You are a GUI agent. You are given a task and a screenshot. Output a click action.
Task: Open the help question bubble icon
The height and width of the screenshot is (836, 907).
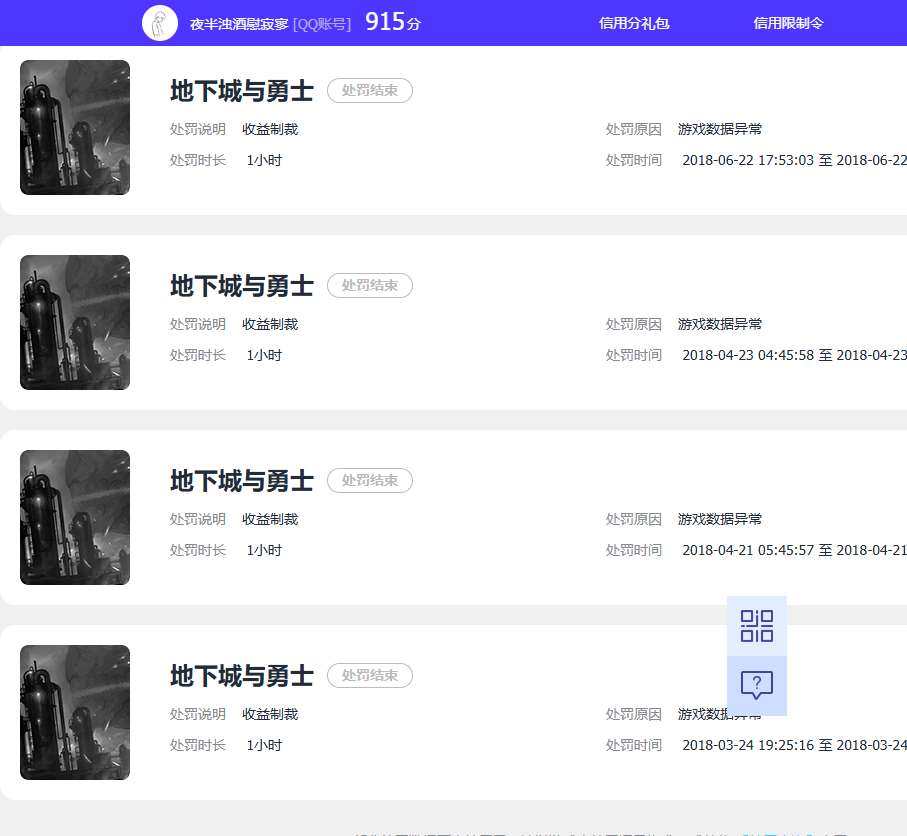click(756, 686)
